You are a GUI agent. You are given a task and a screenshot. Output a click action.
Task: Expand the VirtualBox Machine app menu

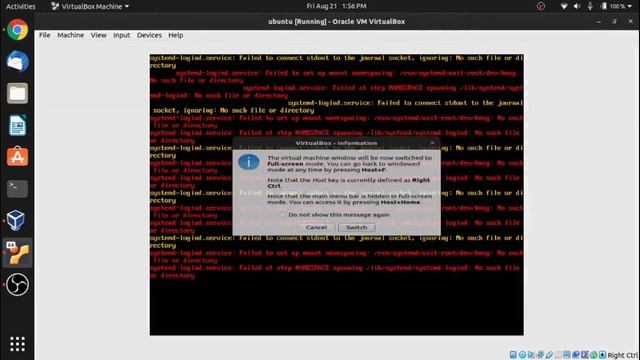coord(90,6)
